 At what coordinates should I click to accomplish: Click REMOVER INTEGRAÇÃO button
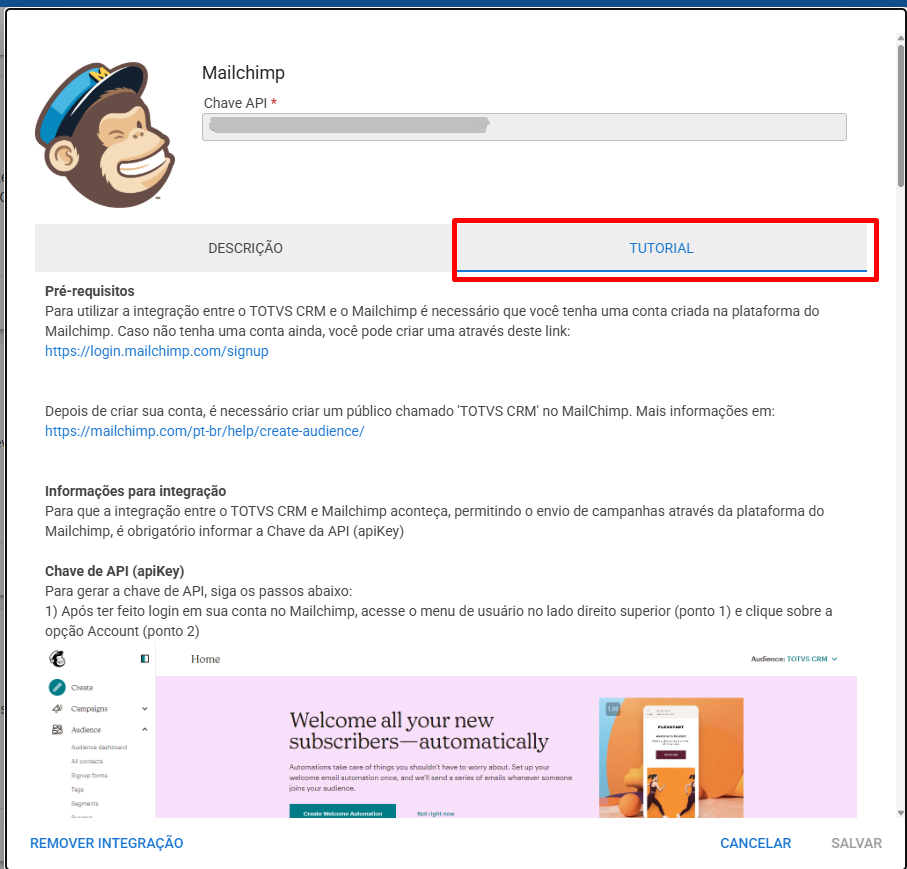106,843
